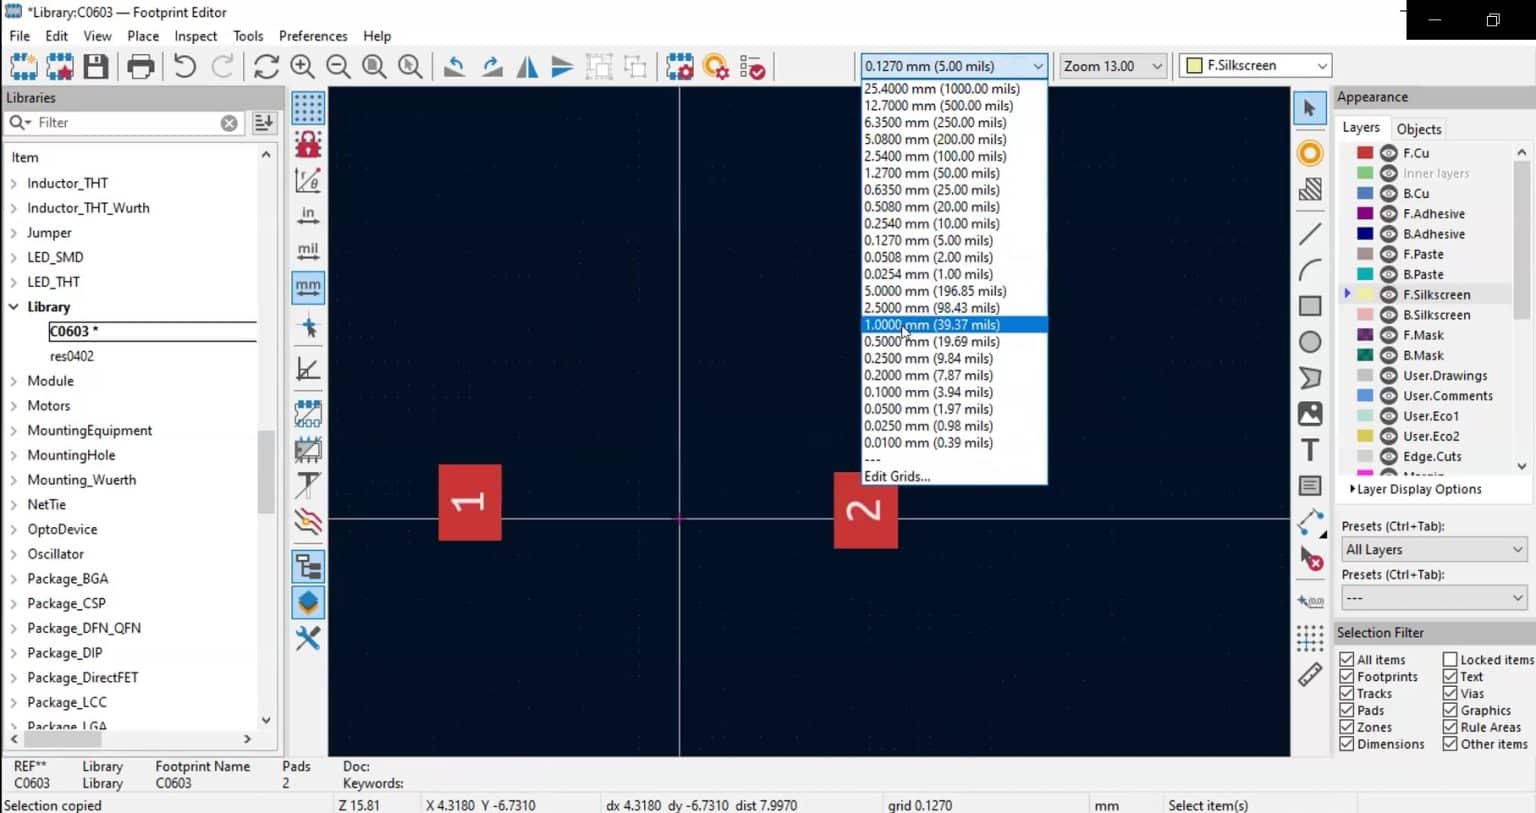1536x813 pixels.
Task: Expand the Package_DIP library entry
Action: (15, 652)
